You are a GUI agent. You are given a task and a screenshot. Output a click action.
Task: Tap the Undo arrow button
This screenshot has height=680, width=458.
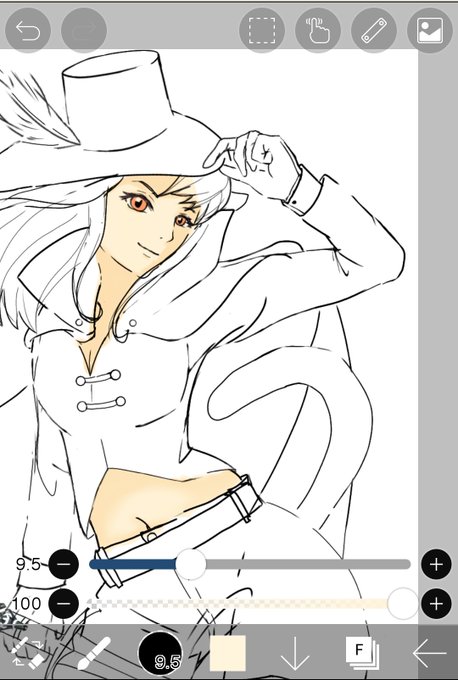(28, 31)
